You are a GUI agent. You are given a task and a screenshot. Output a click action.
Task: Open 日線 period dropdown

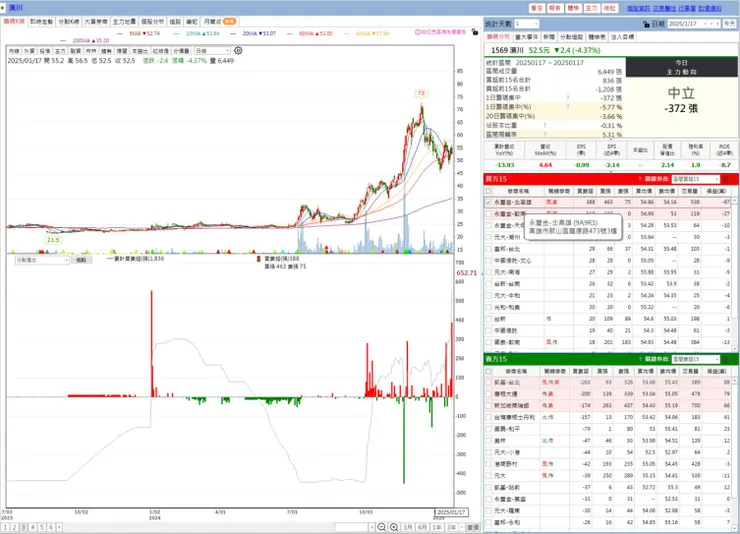[212, 50]
